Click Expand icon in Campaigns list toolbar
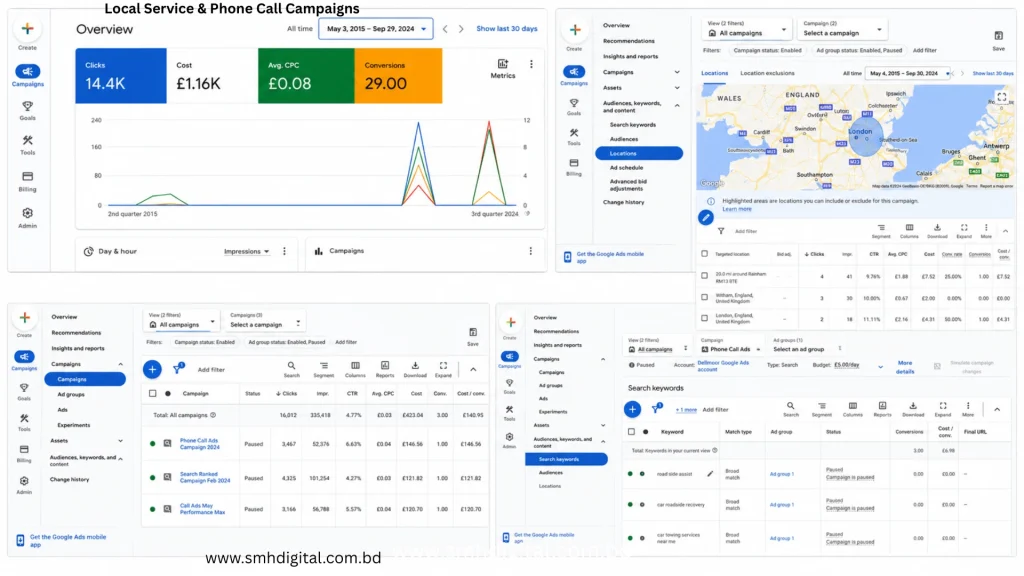The height and width of the screenshot is (576, 1024). coord(443,366)
